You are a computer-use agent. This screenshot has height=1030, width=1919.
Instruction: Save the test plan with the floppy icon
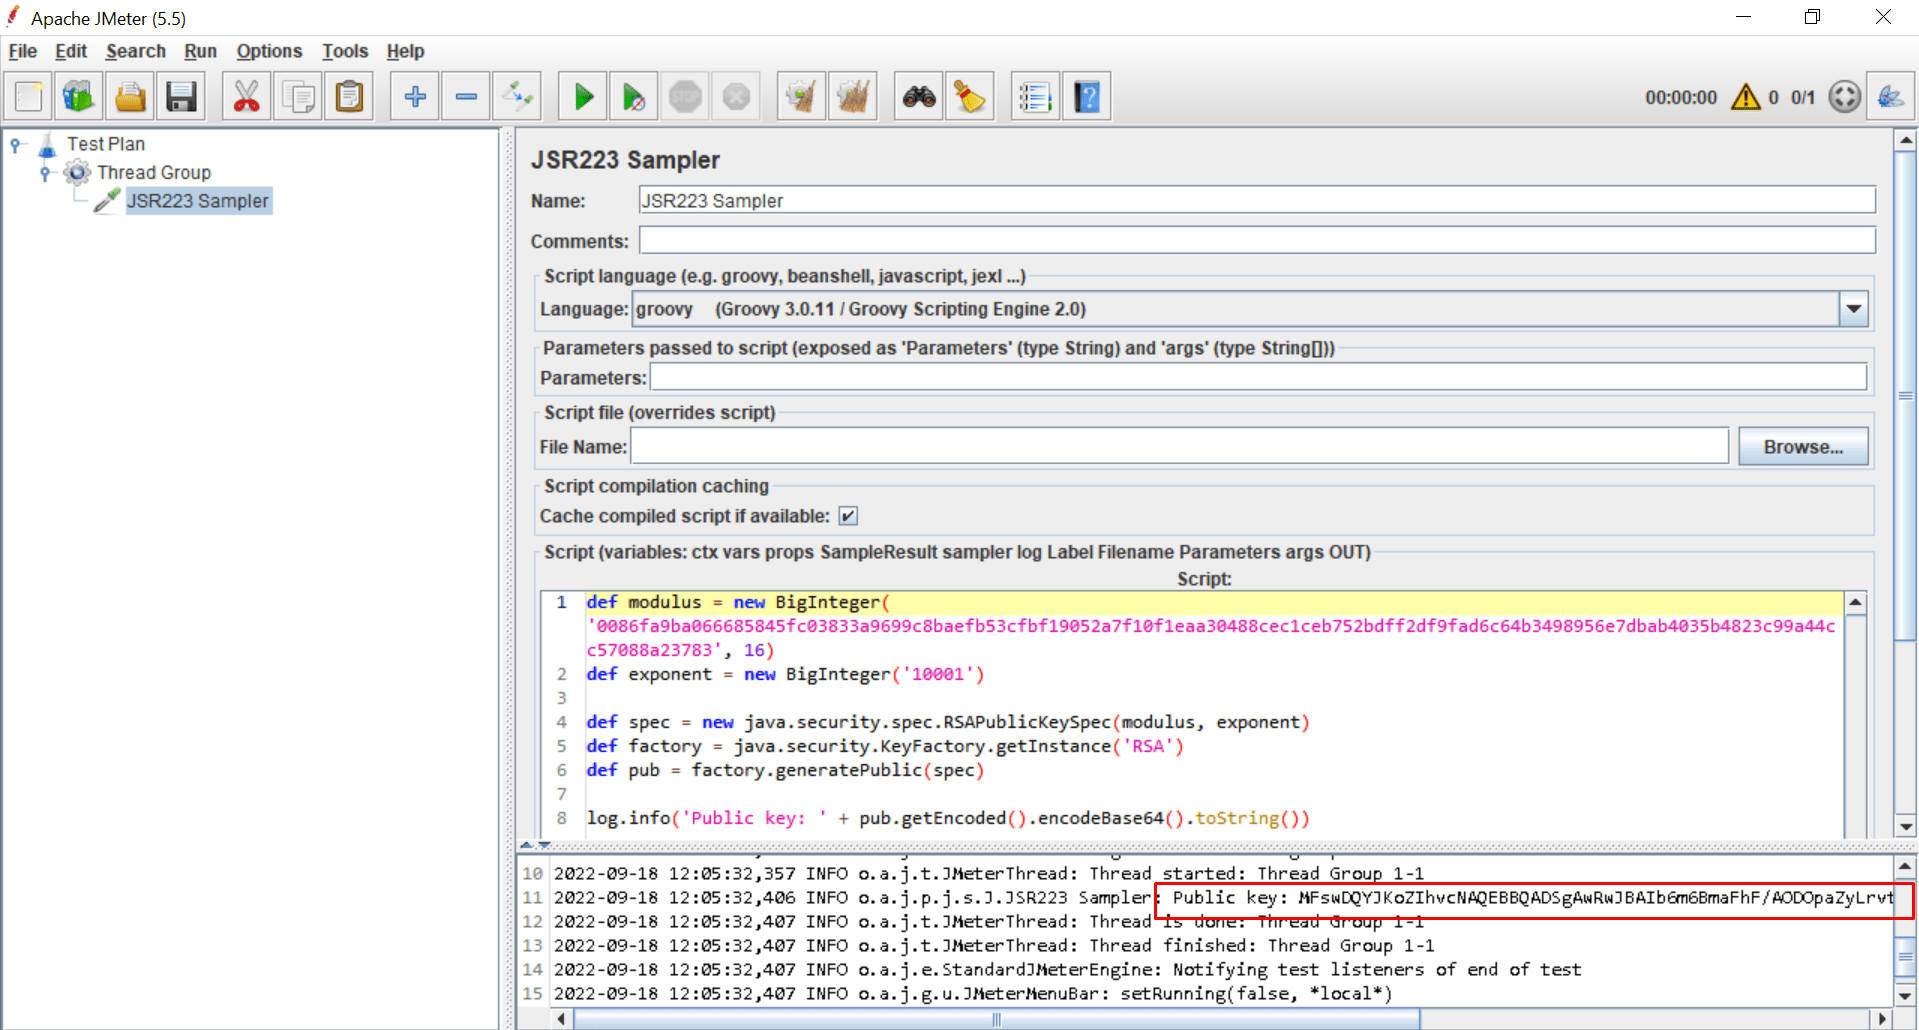pyautogui.click(x=181, y=97)
